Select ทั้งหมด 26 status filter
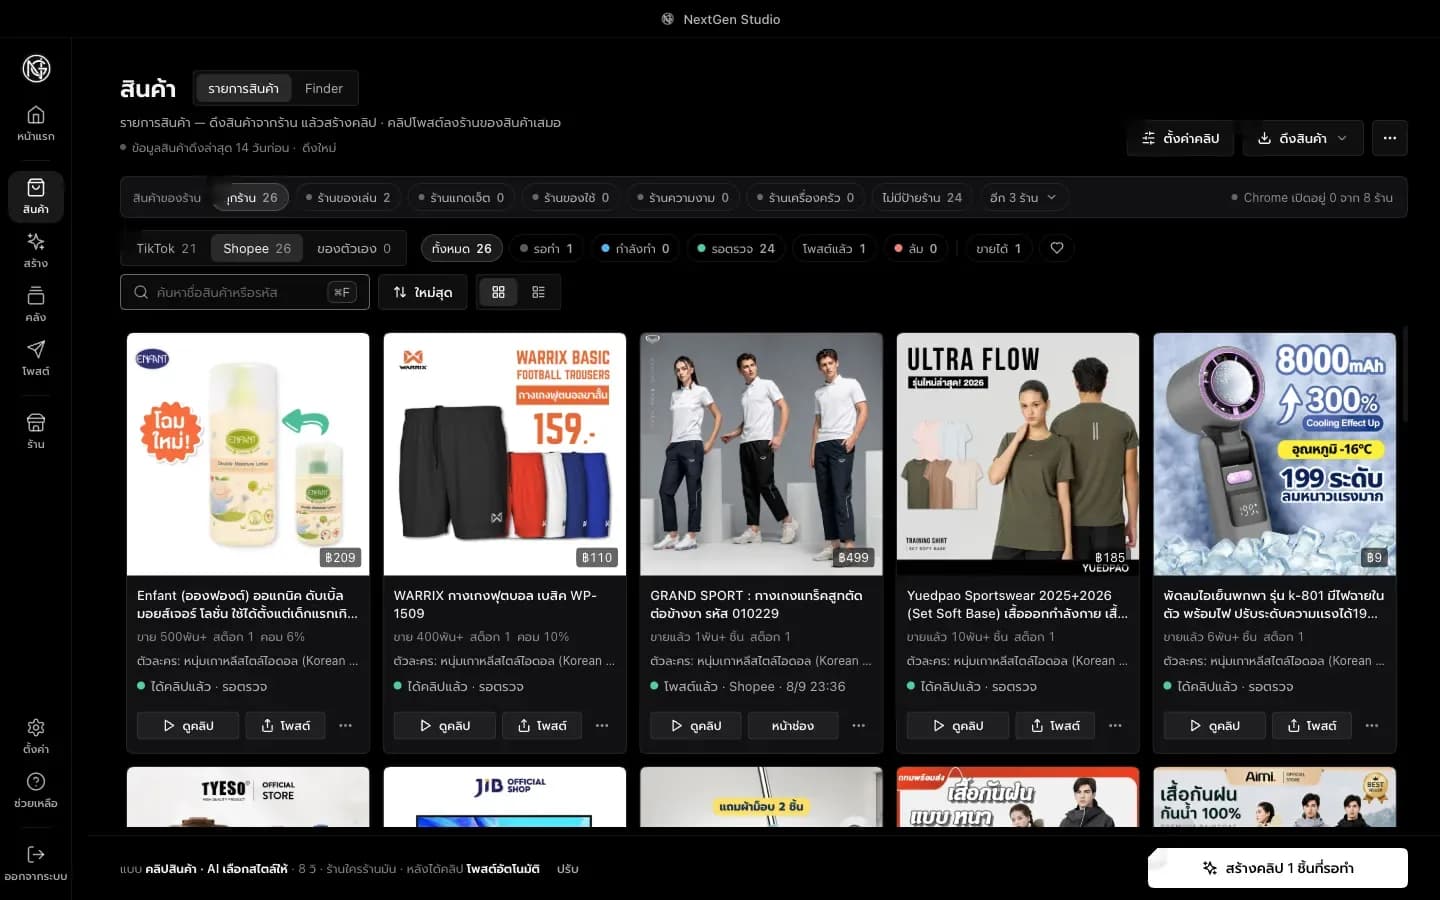 click(462, 248)
